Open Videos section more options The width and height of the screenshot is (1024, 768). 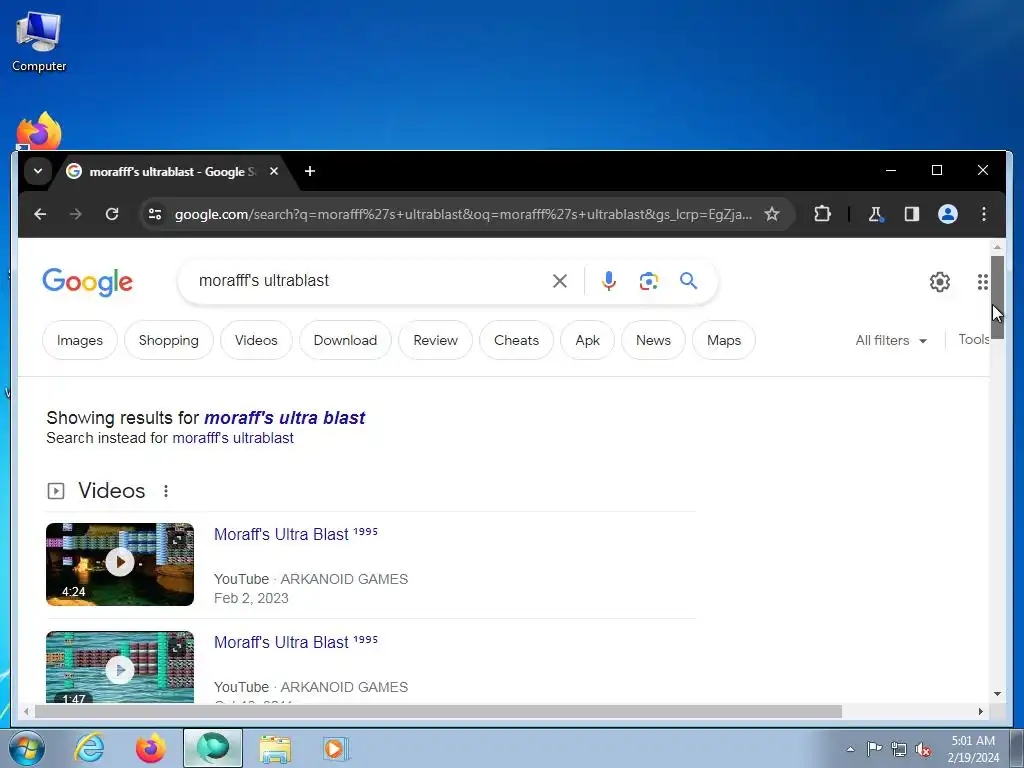pyautogui.click(x=166, y=491)
